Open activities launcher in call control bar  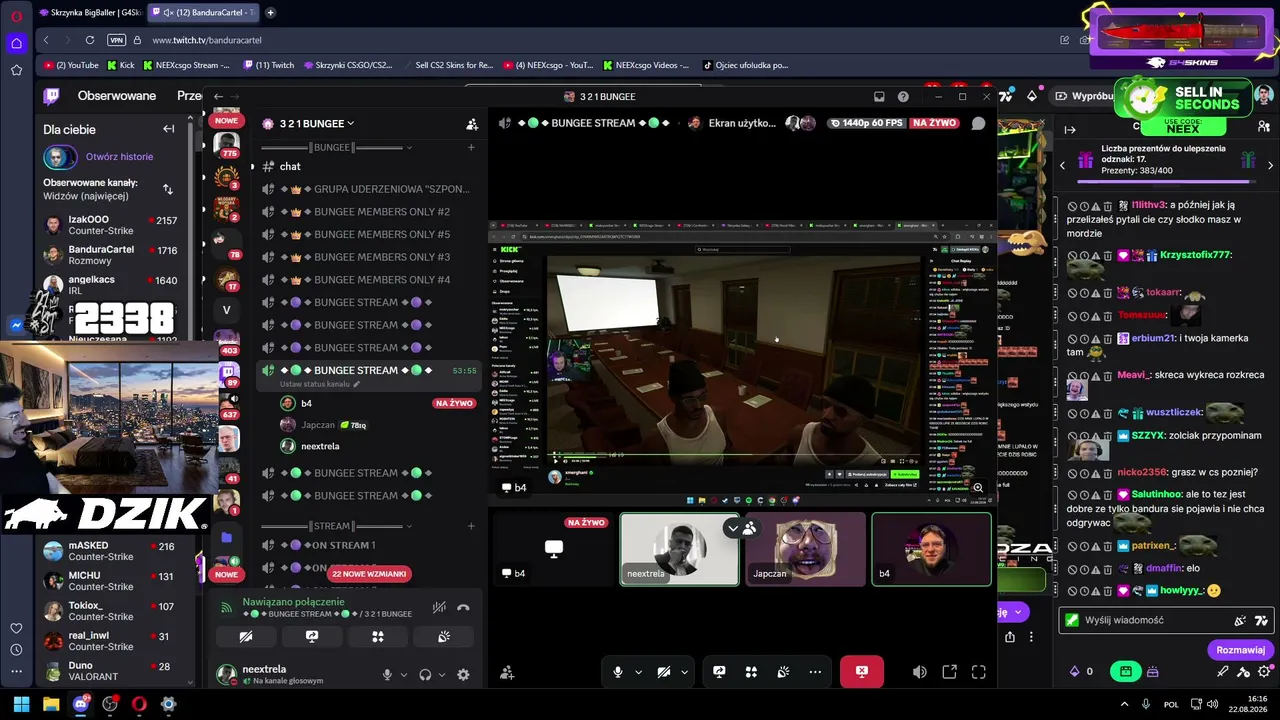click(751, 672)
